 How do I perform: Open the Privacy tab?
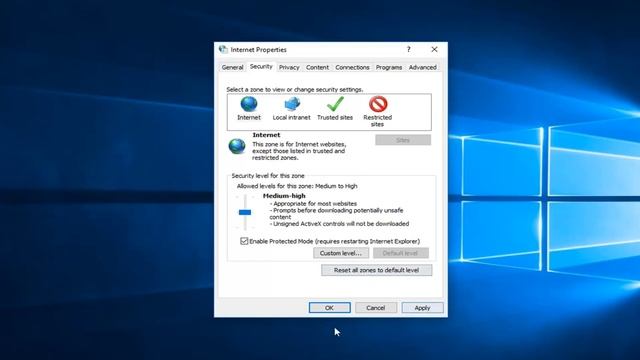289,67
